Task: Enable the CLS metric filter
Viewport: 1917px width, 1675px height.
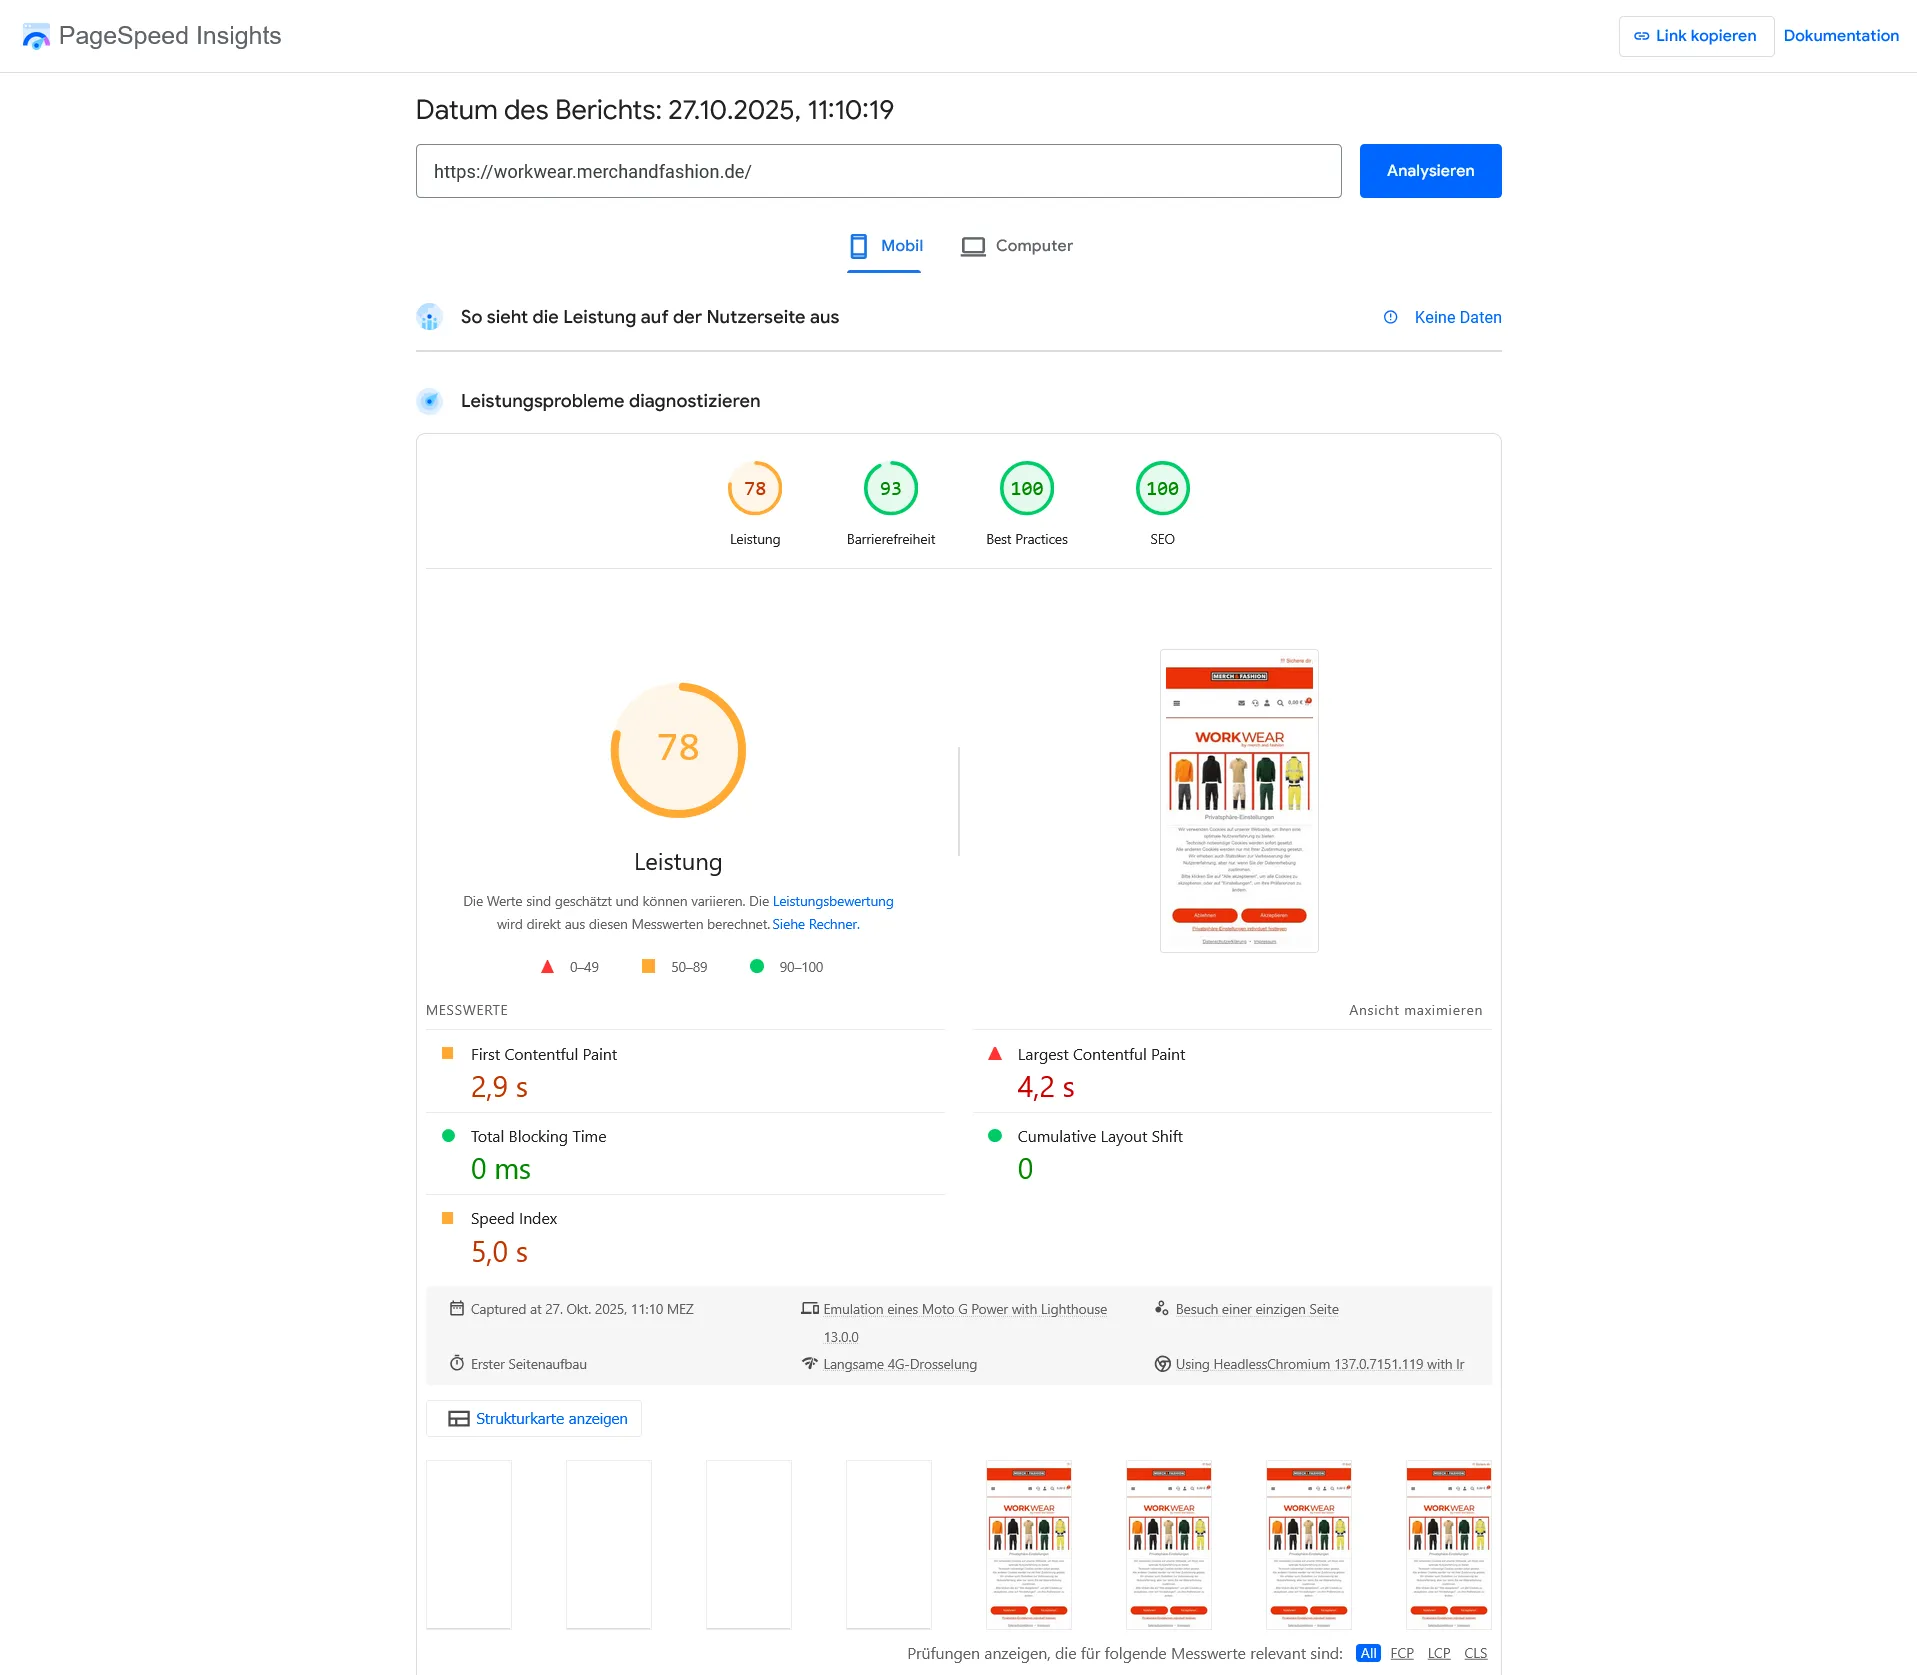Action: tap(1476, 1653)
